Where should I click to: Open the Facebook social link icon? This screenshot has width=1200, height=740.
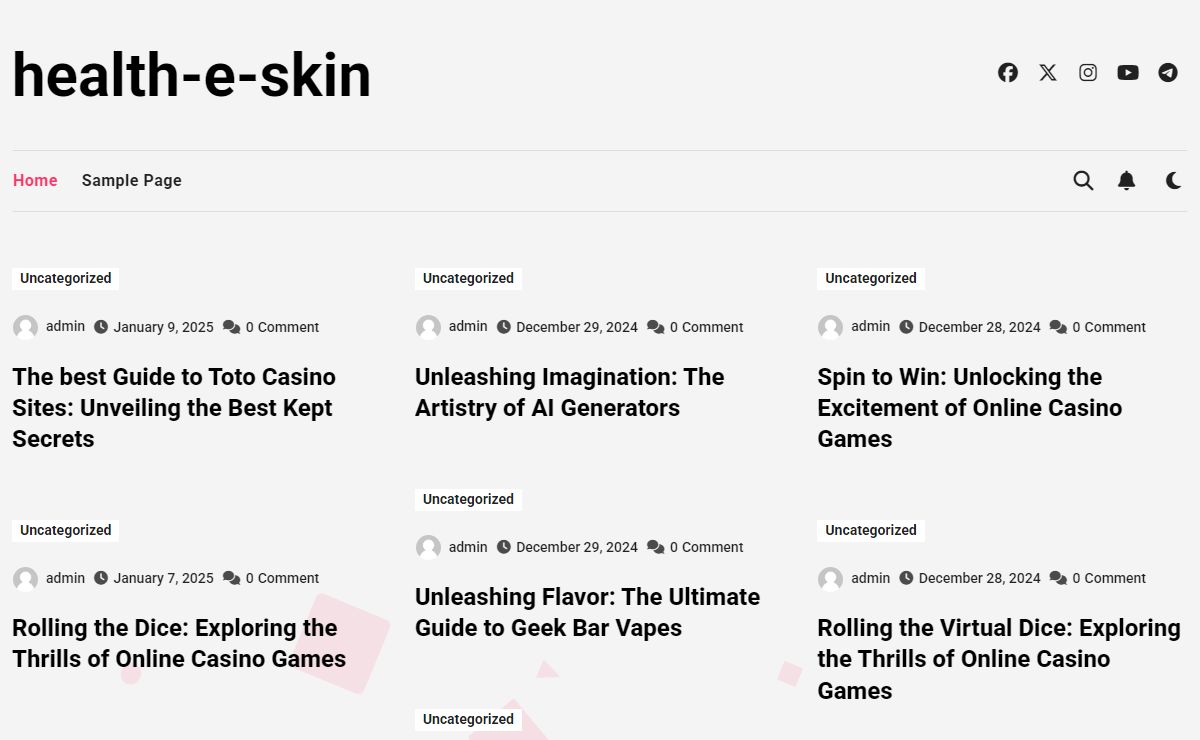[x=1008, y=73]
